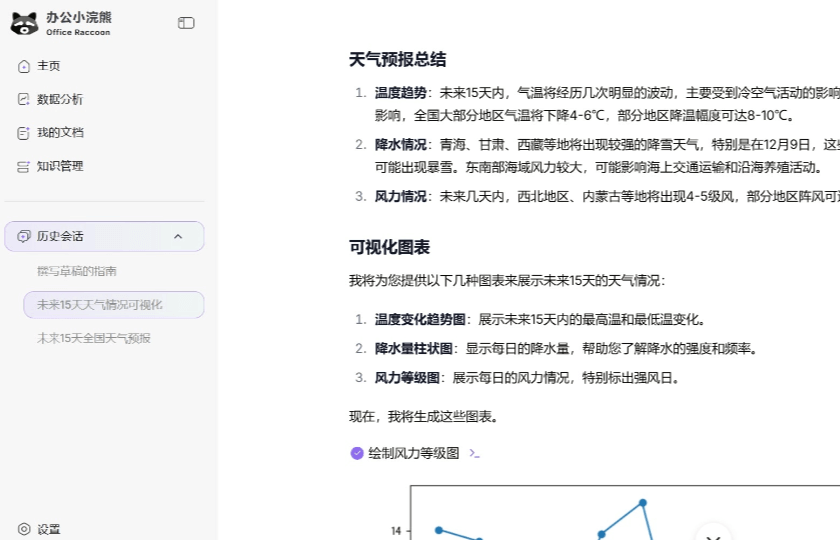Click the heading 天气预报总结
840x540 pixels.
pos(398,59)
